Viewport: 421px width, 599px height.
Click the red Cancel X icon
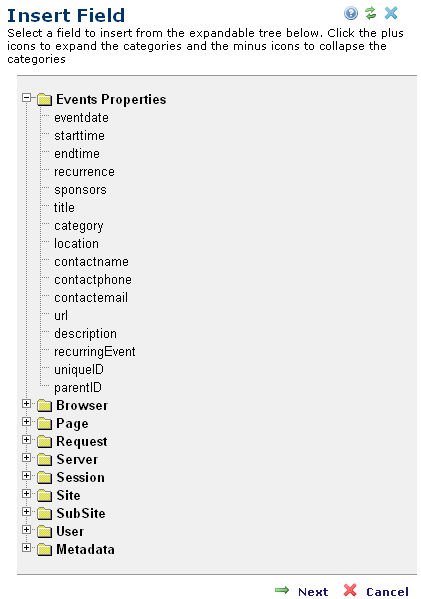[350, 590]
